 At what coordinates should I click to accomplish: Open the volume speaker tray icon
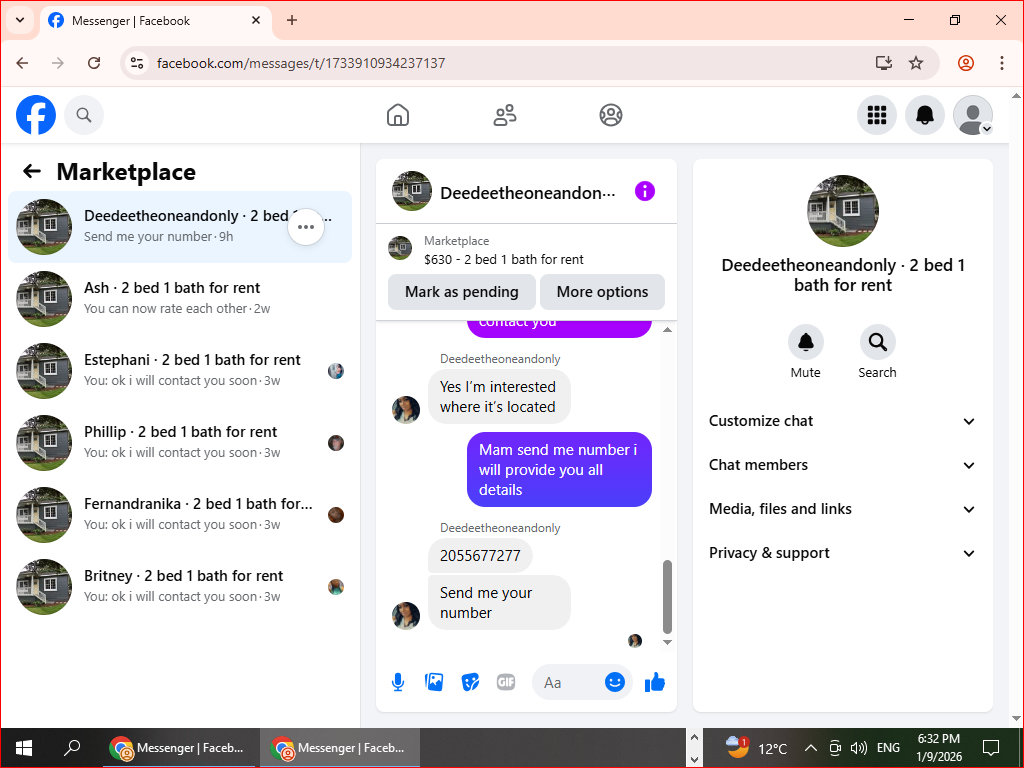858,748
